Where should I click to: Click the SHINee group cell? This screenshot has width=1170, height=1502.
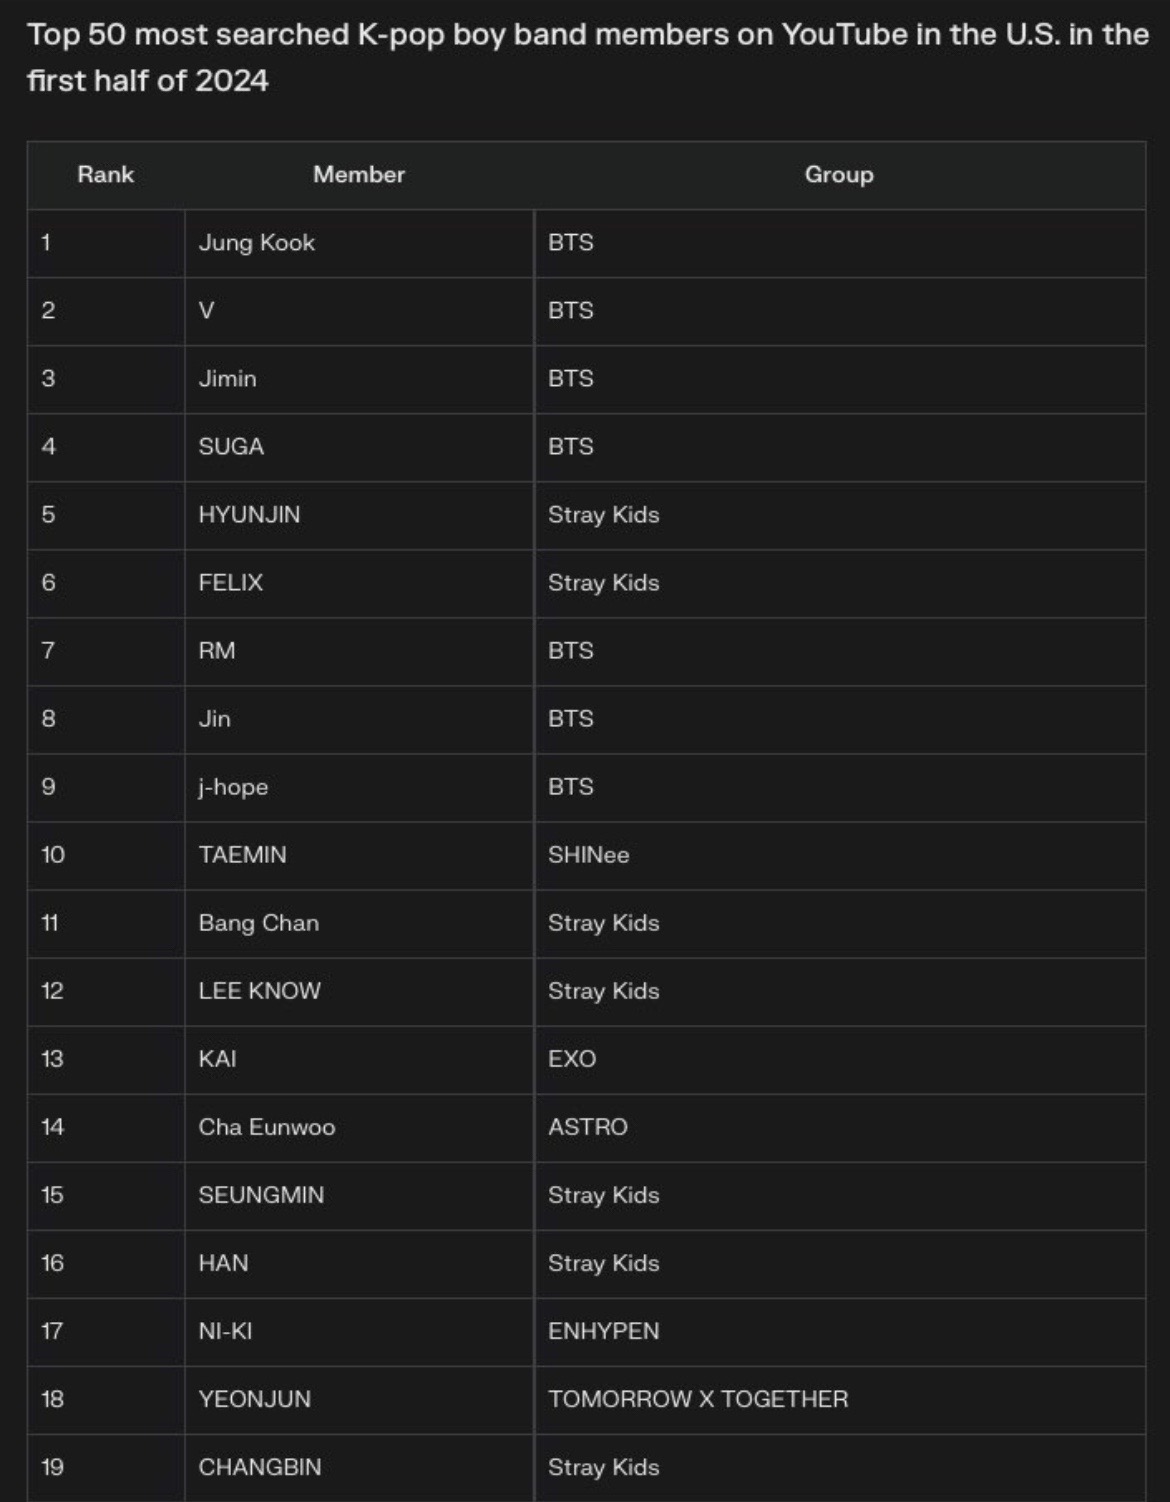point(589,855)
